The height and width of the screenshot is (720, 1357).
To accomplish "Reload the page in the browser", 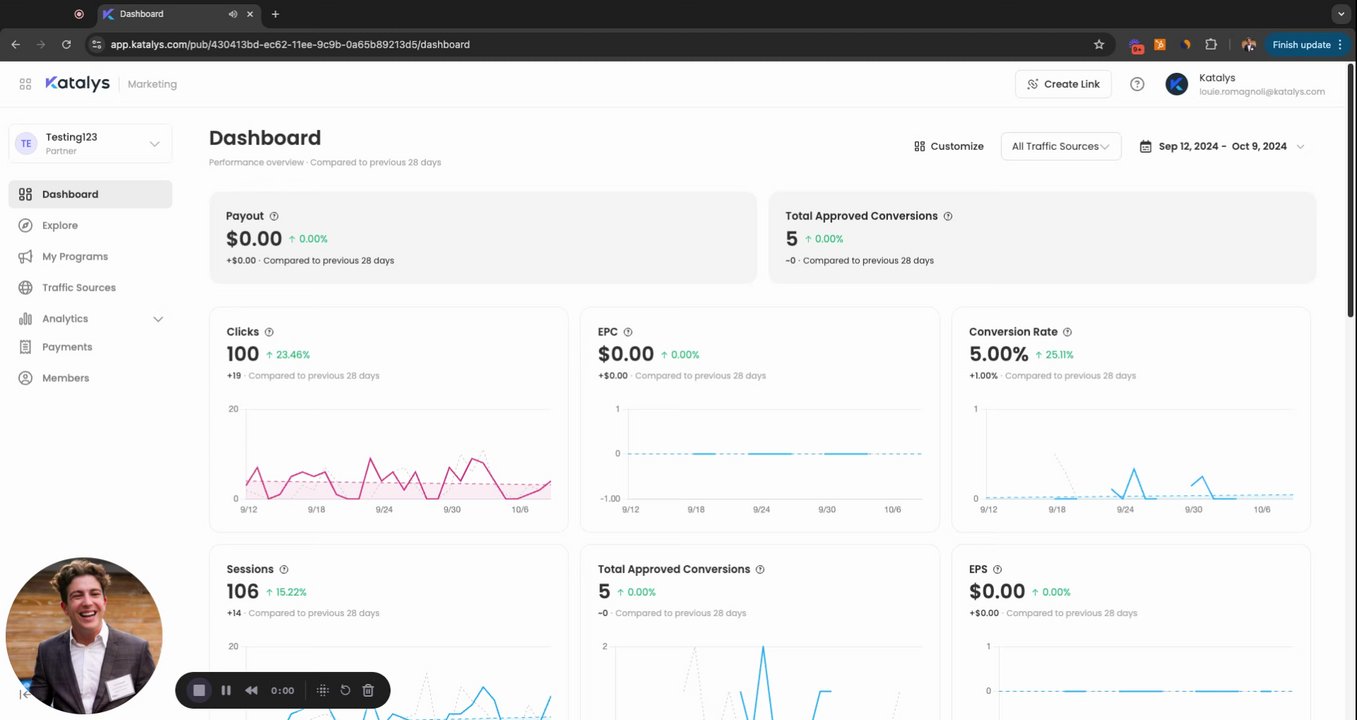I will 66,44.
